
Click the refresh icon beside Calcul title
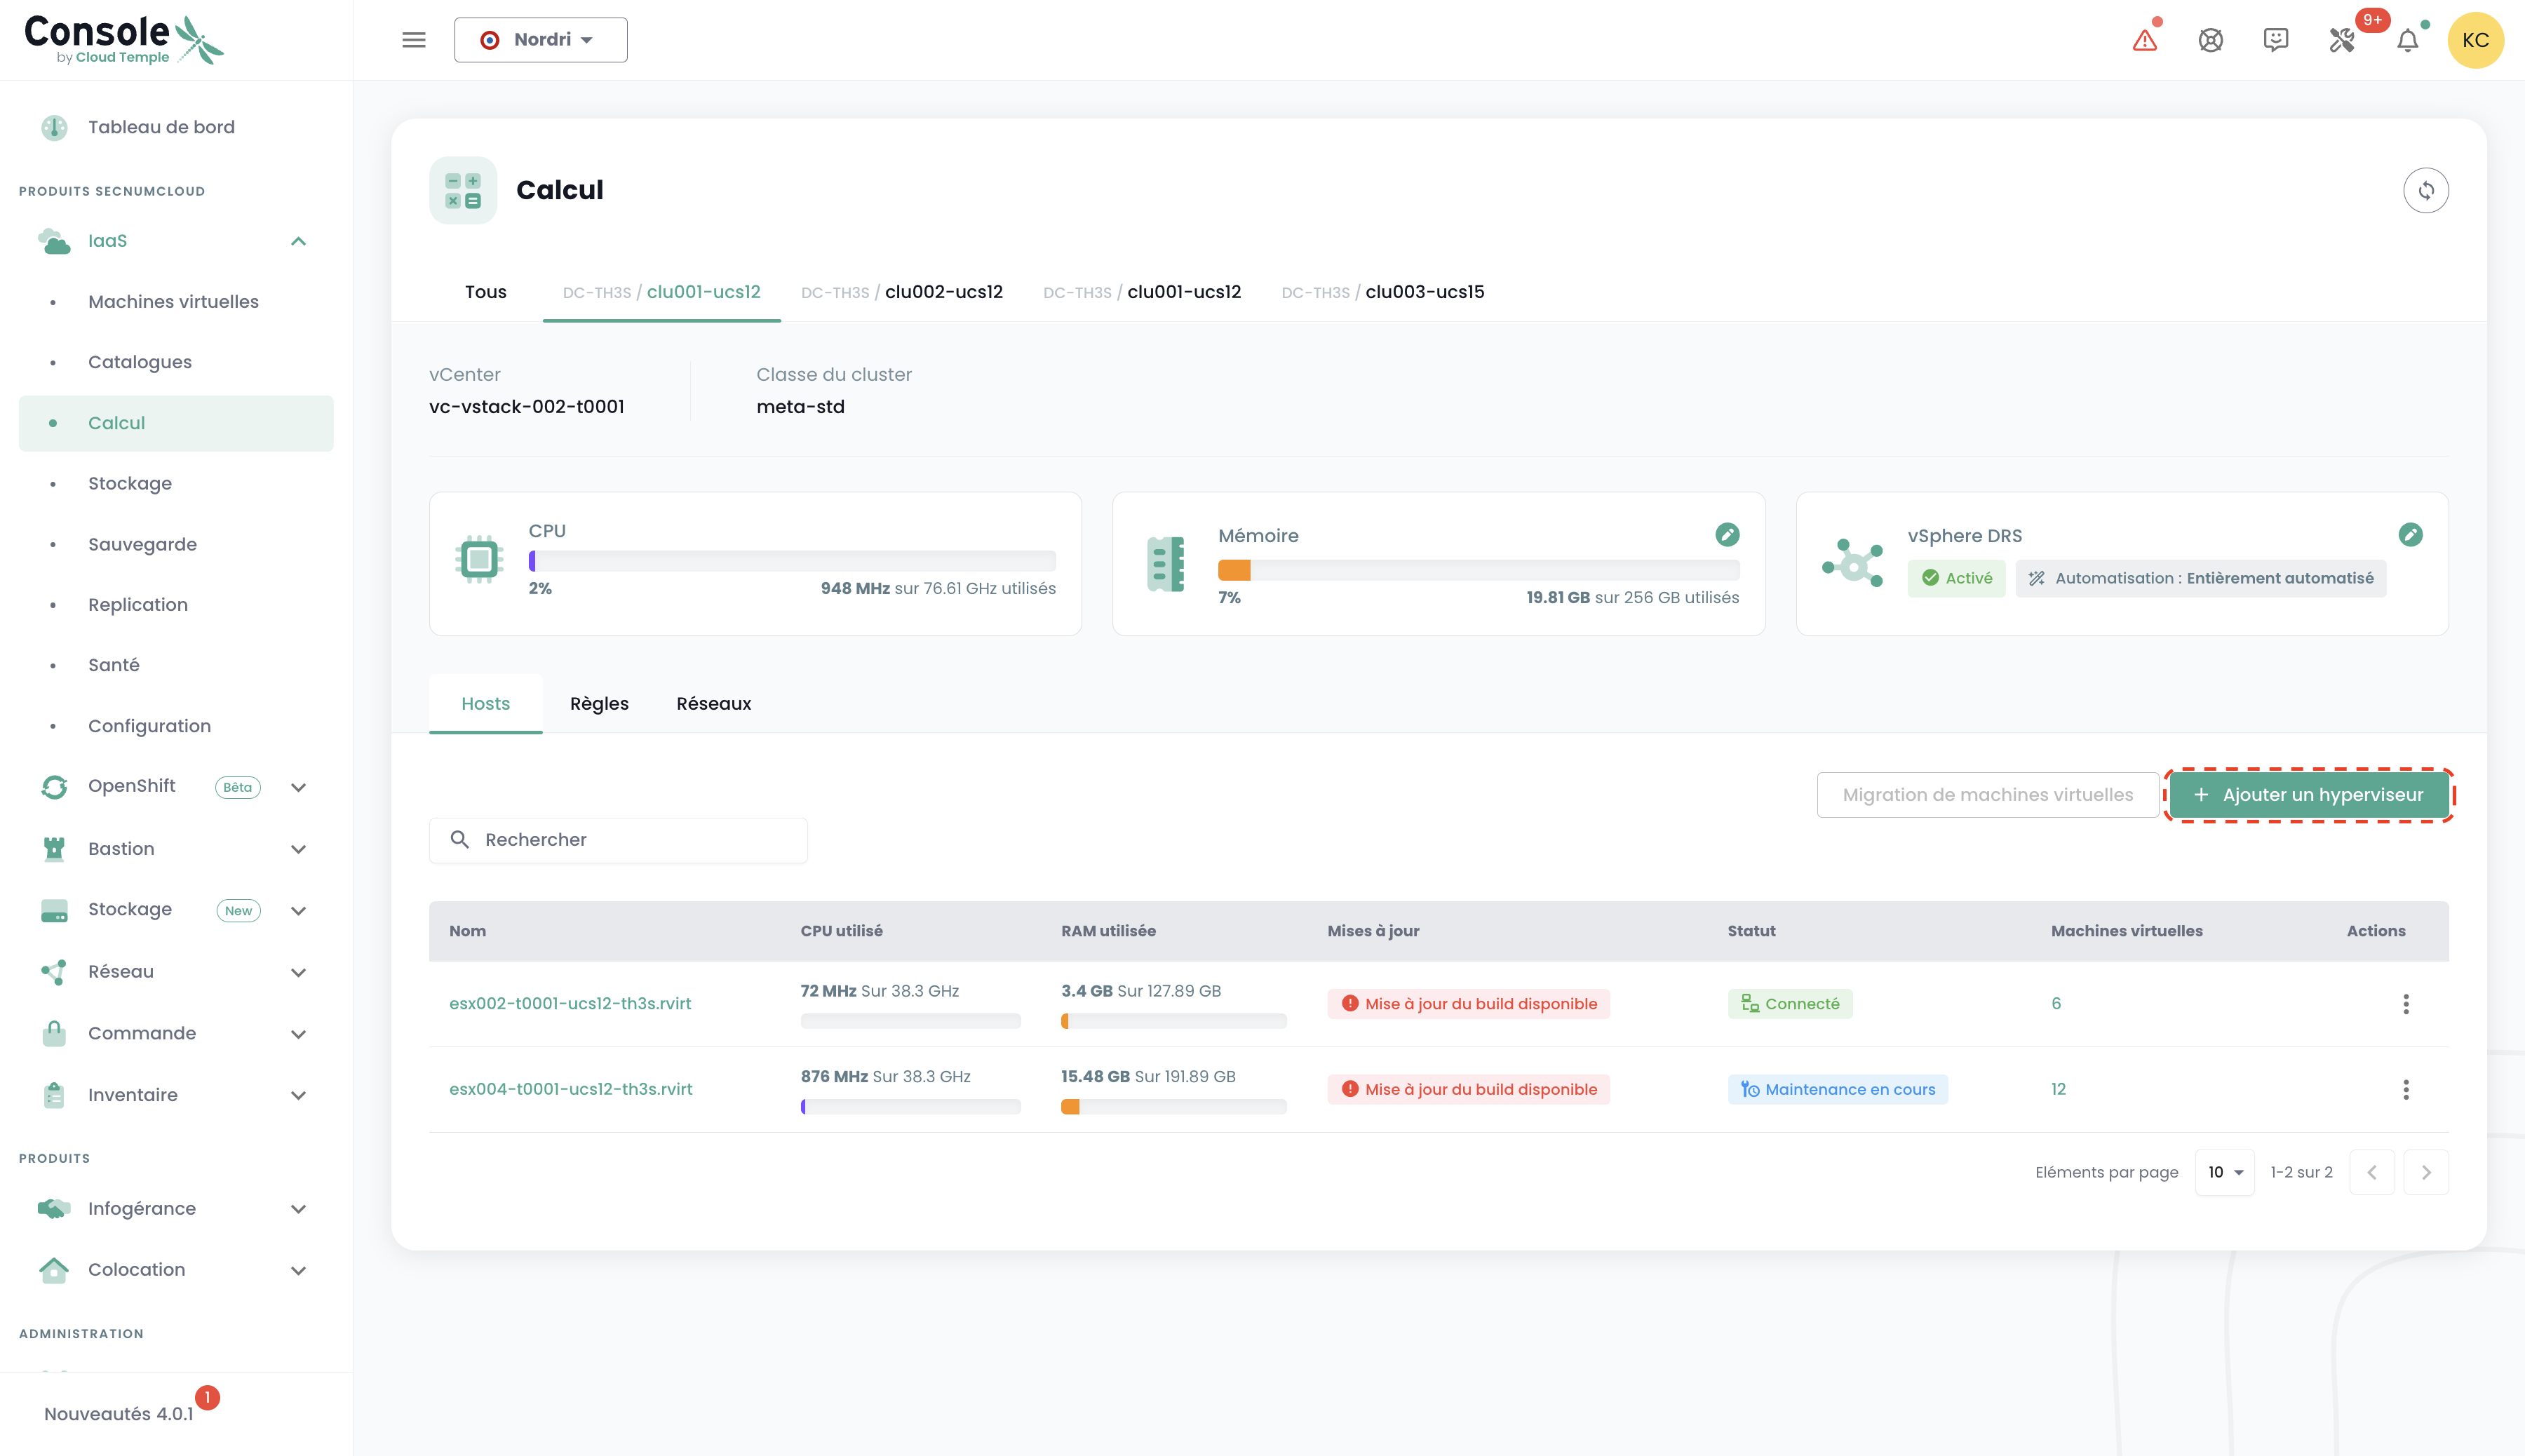point(2425,190)
